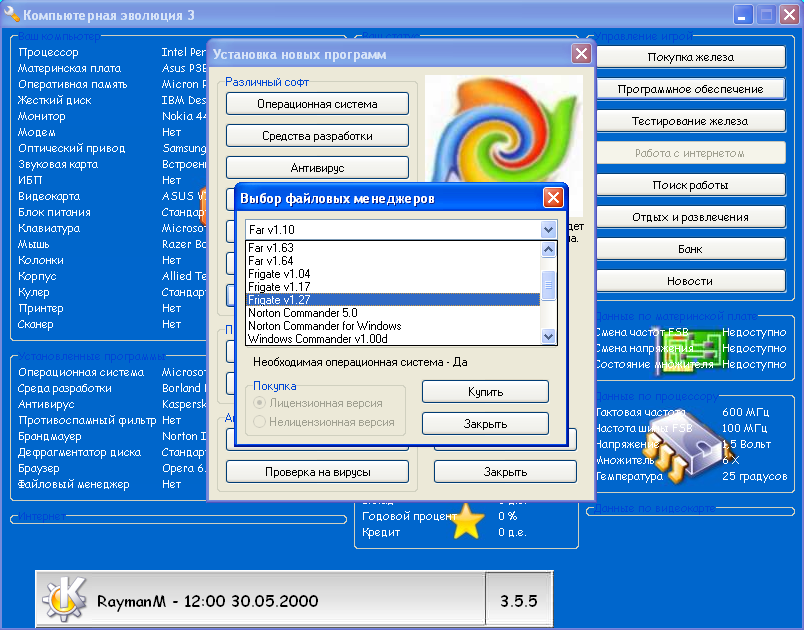
Task: Click the Купить button
Action: pos(485,392)
